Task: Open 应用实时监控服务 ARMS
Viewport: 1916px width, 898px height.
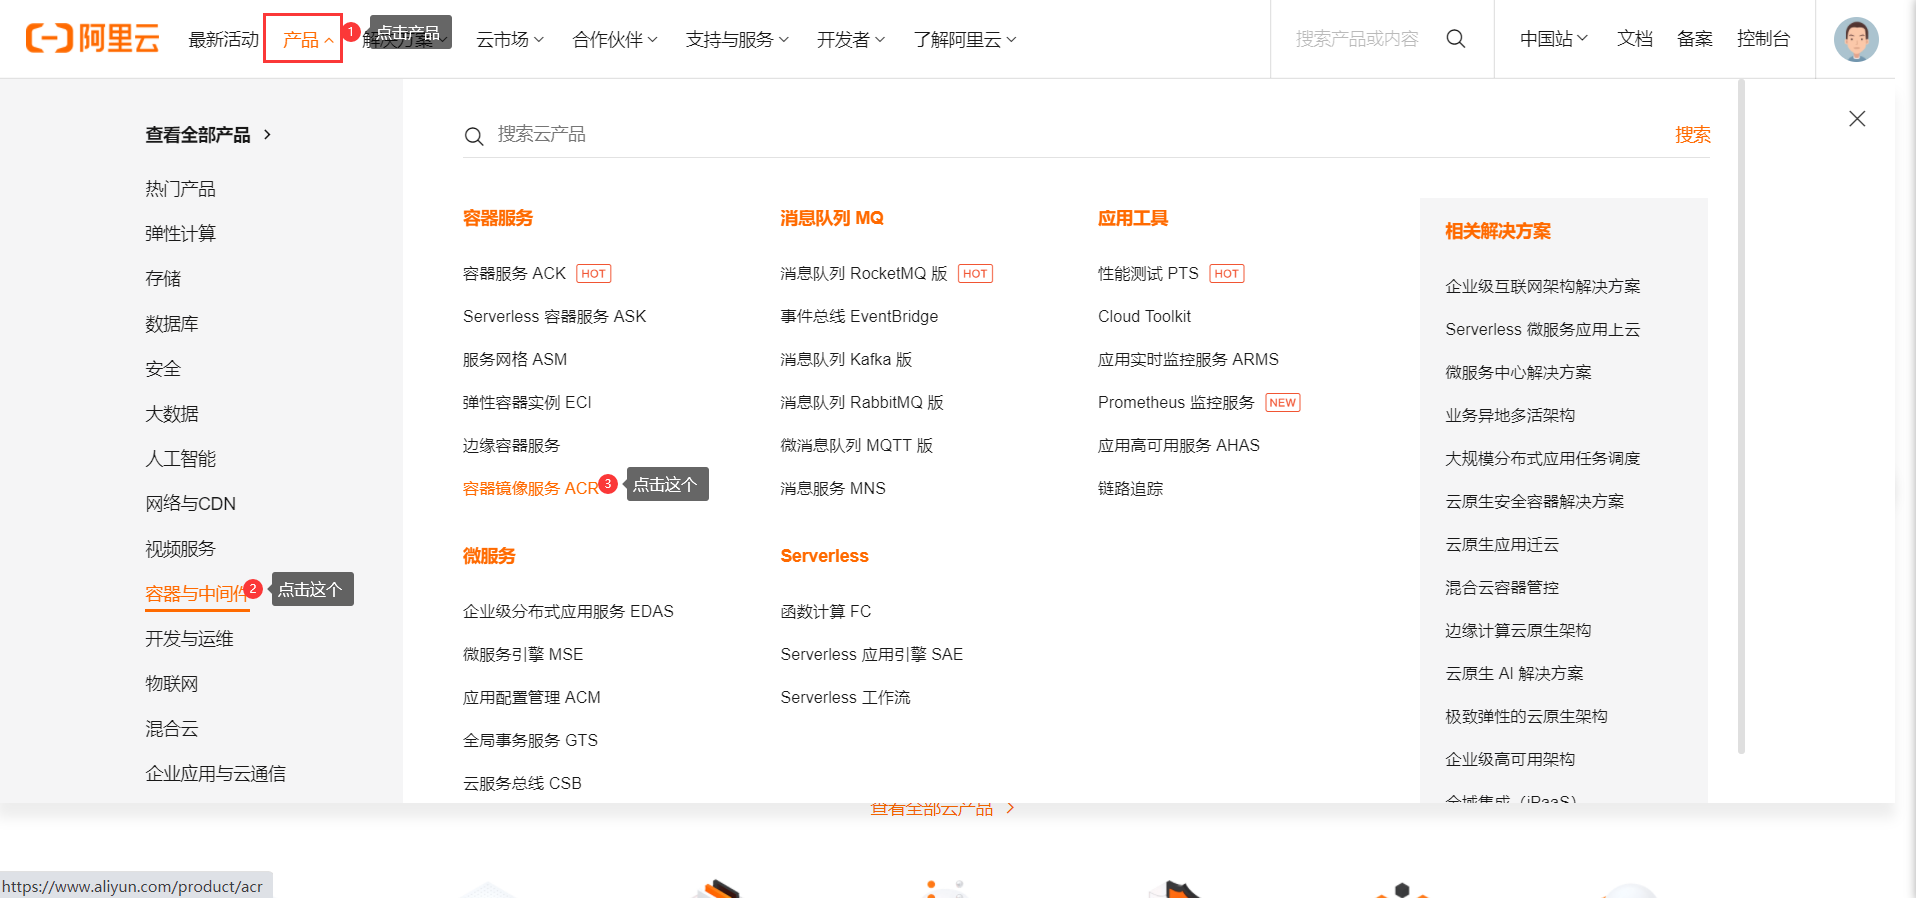Action: click(x=1188, y=359)
